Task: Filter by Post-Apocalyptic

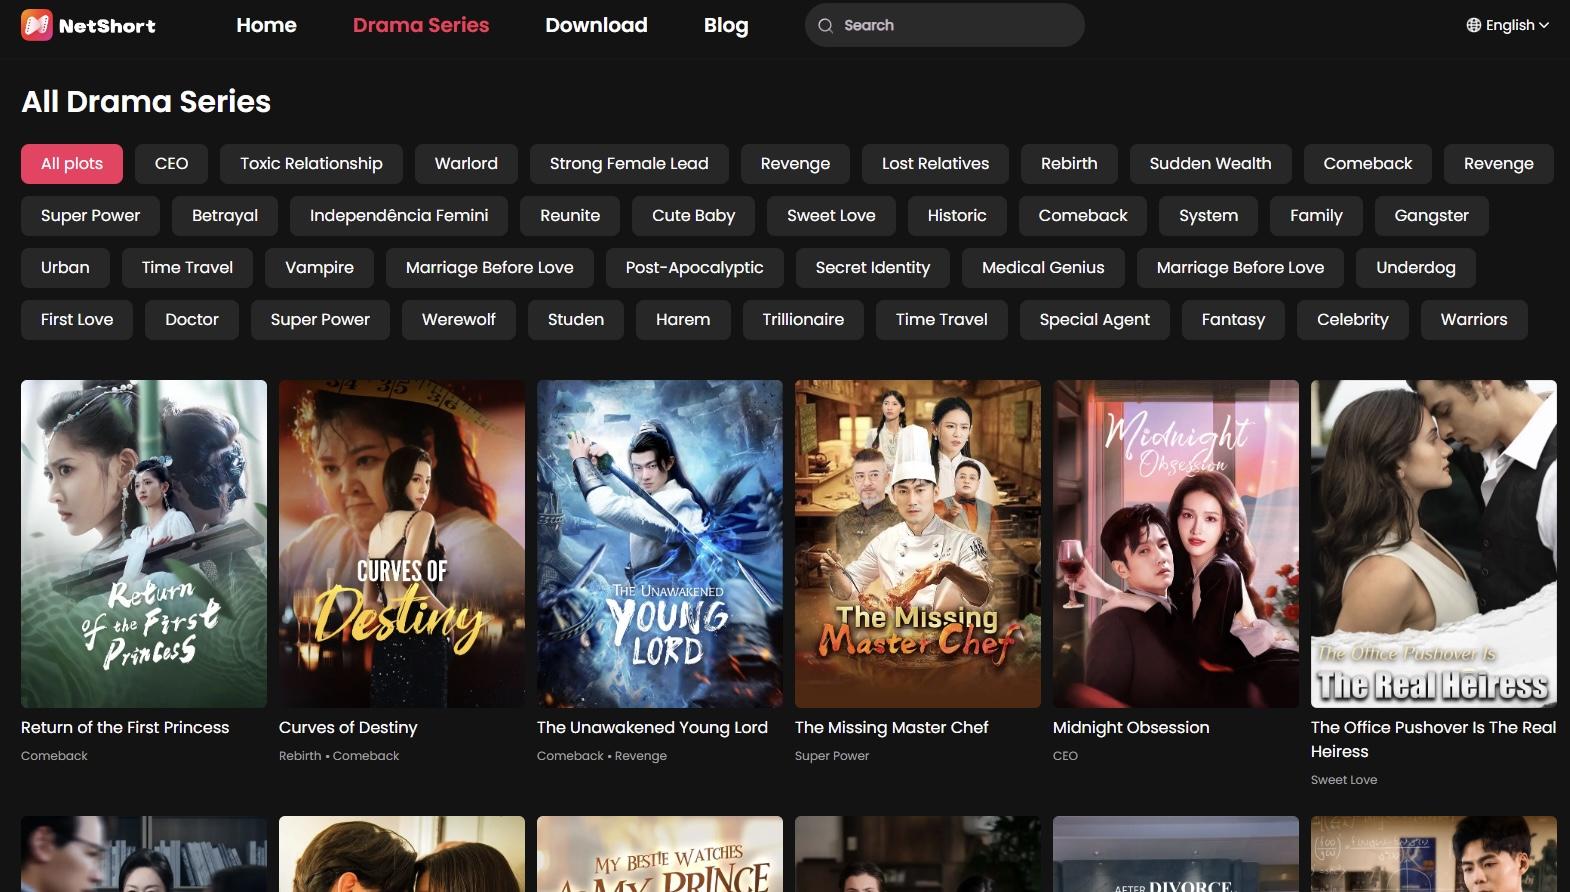Action: tap(695, 268)
